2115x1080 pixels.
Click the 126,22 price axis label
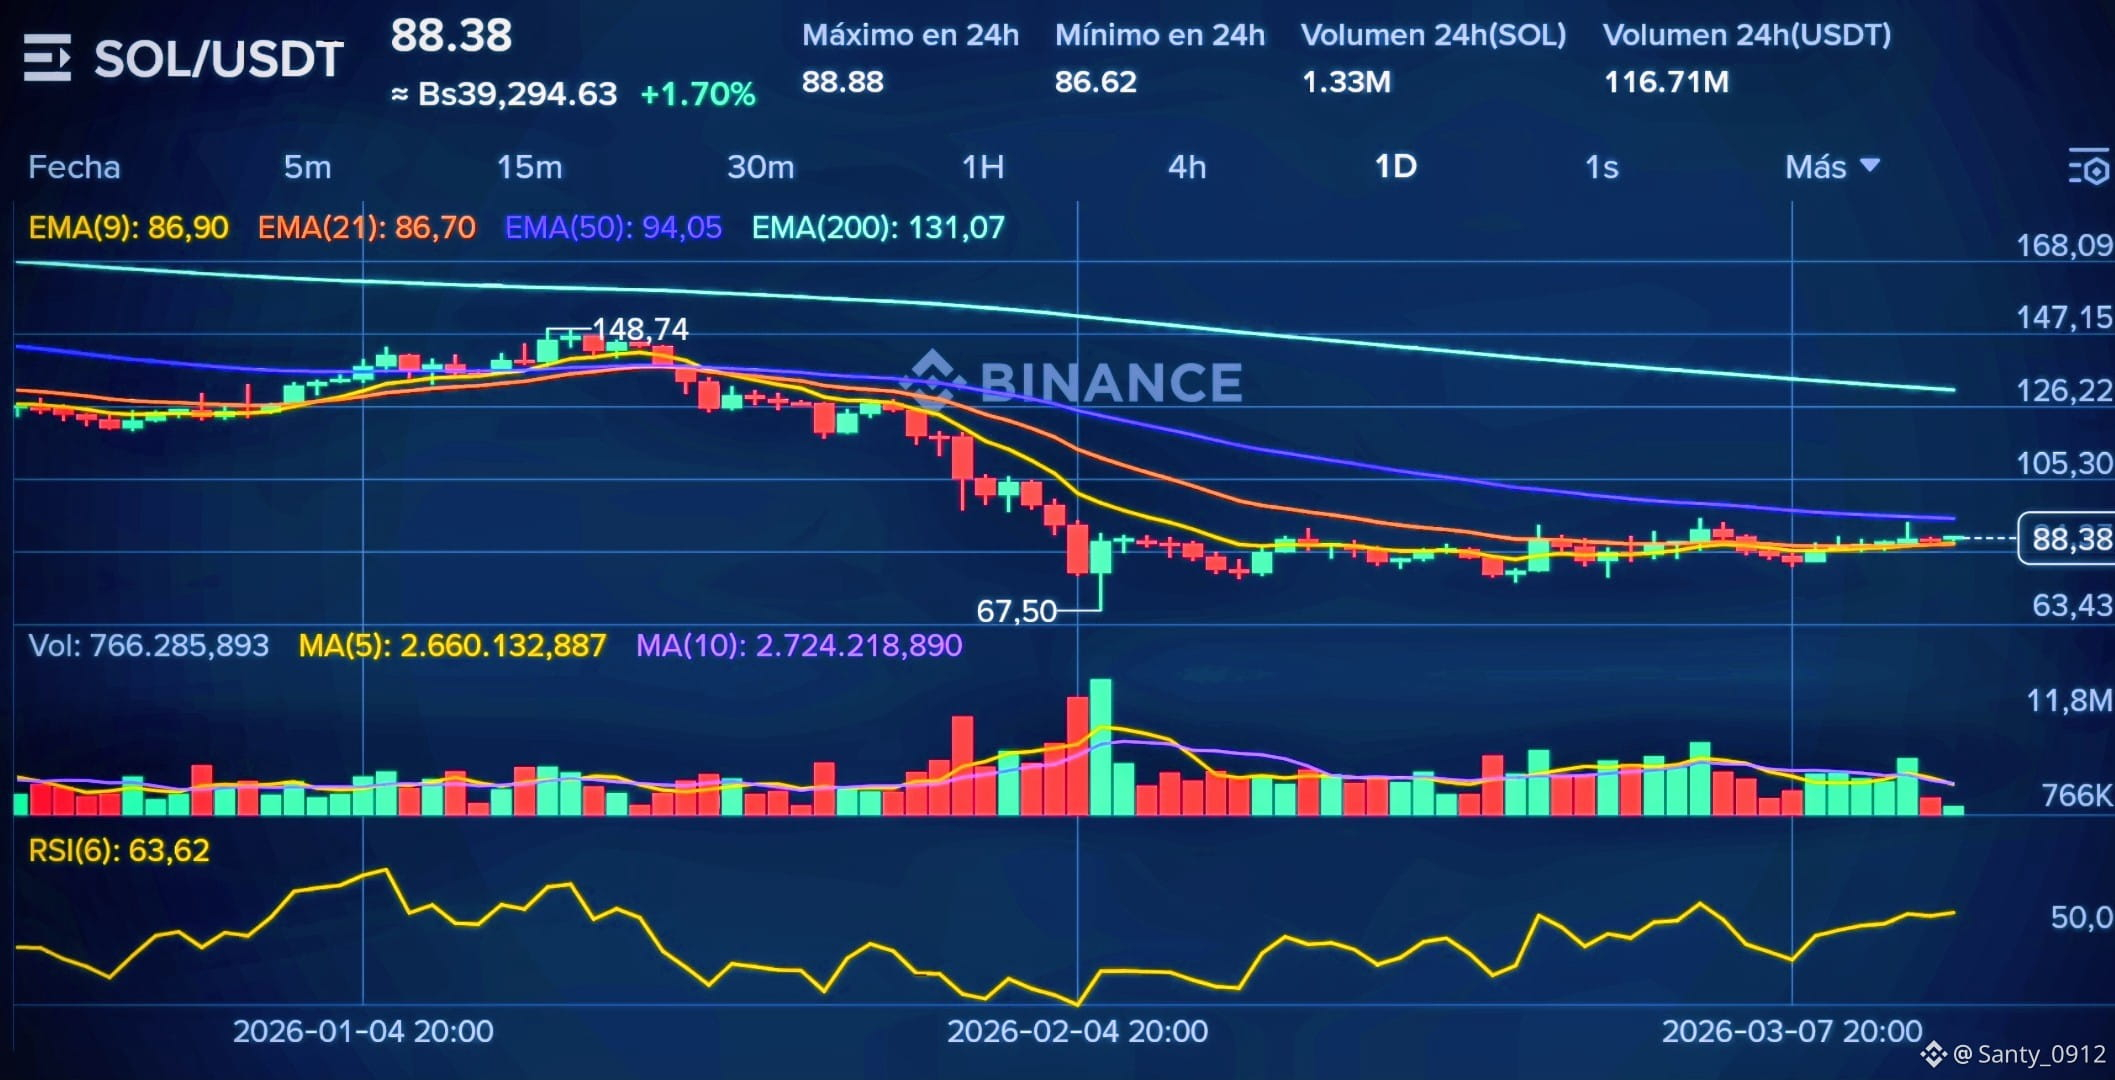(2064, 391)
